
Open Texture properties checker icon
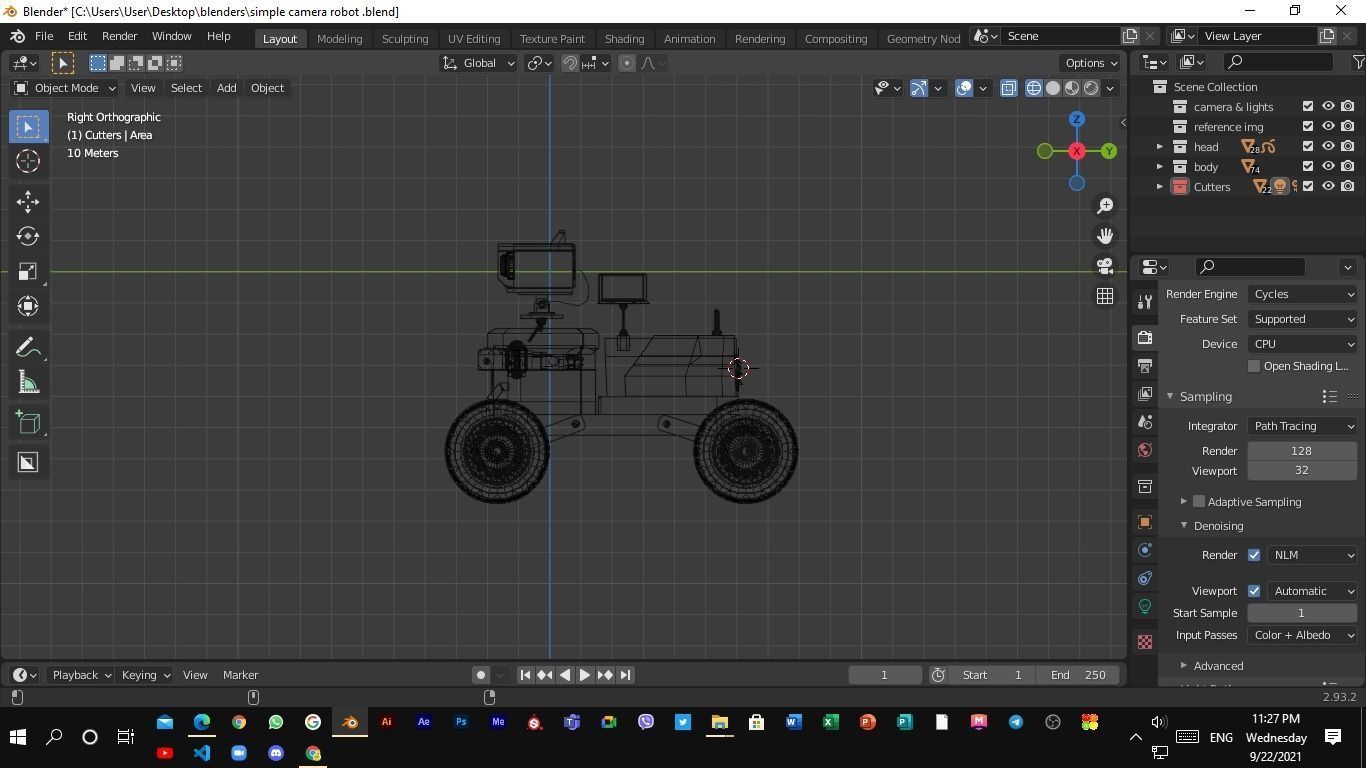point(1145,642)
